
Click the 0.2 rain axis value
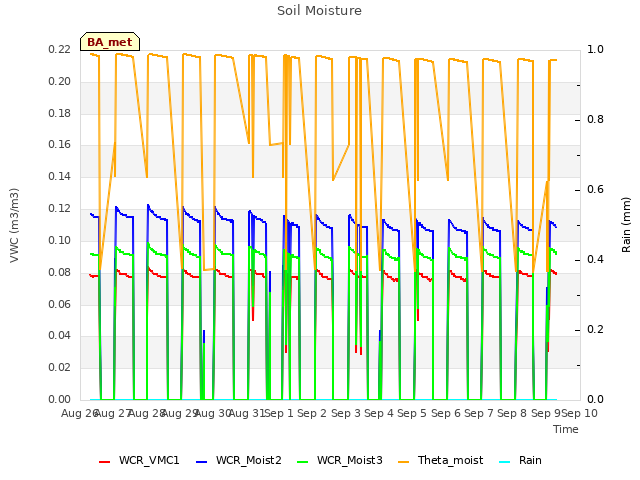point(595,329)
